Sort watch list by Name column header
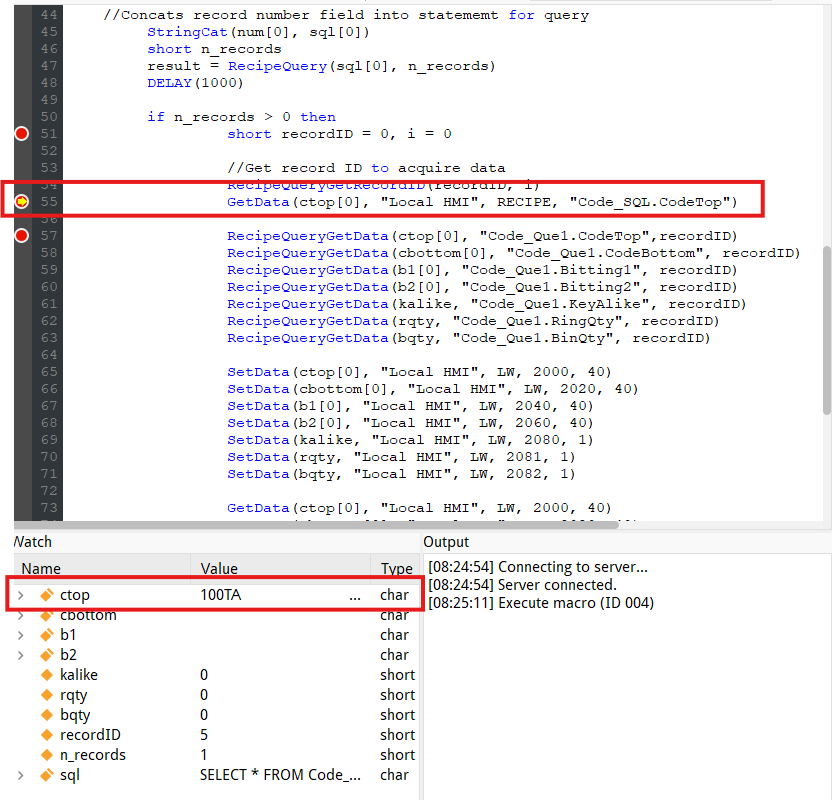This screenshot has height=800, width=832. coord(100,568)
